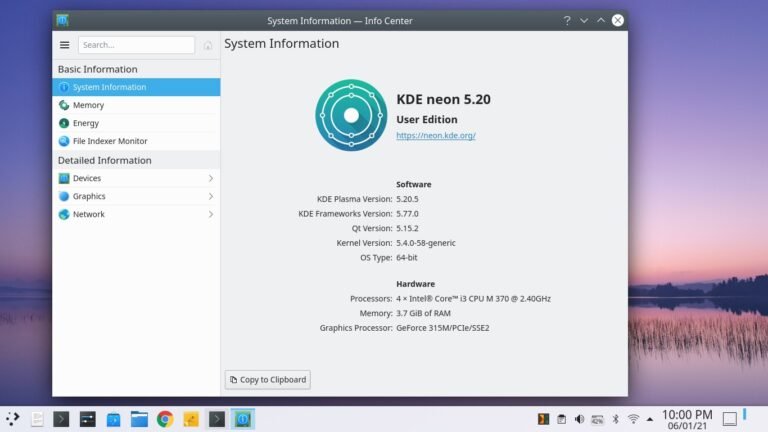The height and width of the screenshot is (432, 768).
Task: Open Bluetooth settings in system tray
Action: click(616, 419)
